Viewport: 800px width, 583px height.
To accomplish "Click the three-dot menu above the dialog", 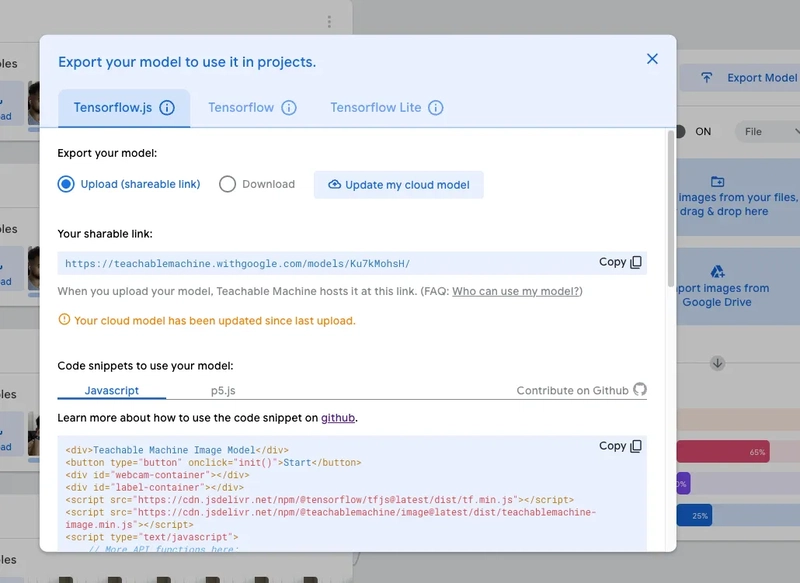I will coord(329,21).
